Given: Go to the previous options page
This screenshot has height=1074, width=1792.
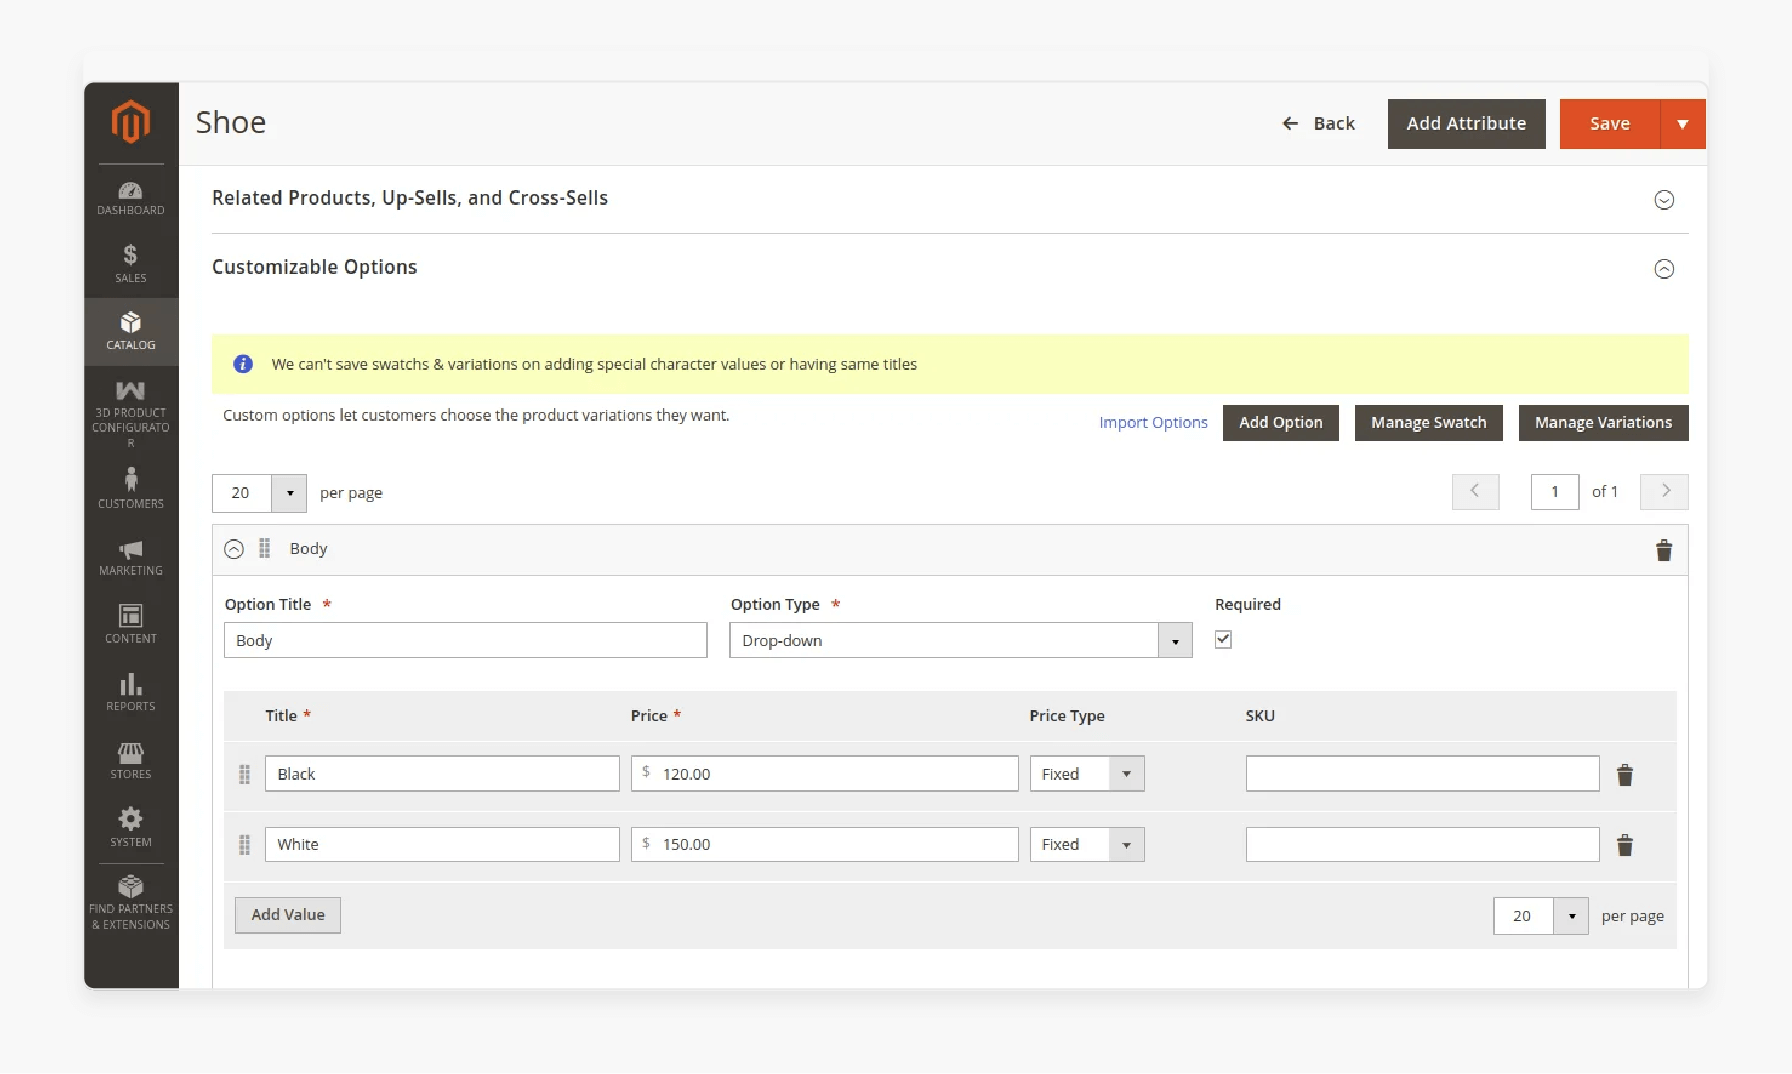Looking at the screenshot, I should pyautogui.click(x=1475, y=491).
